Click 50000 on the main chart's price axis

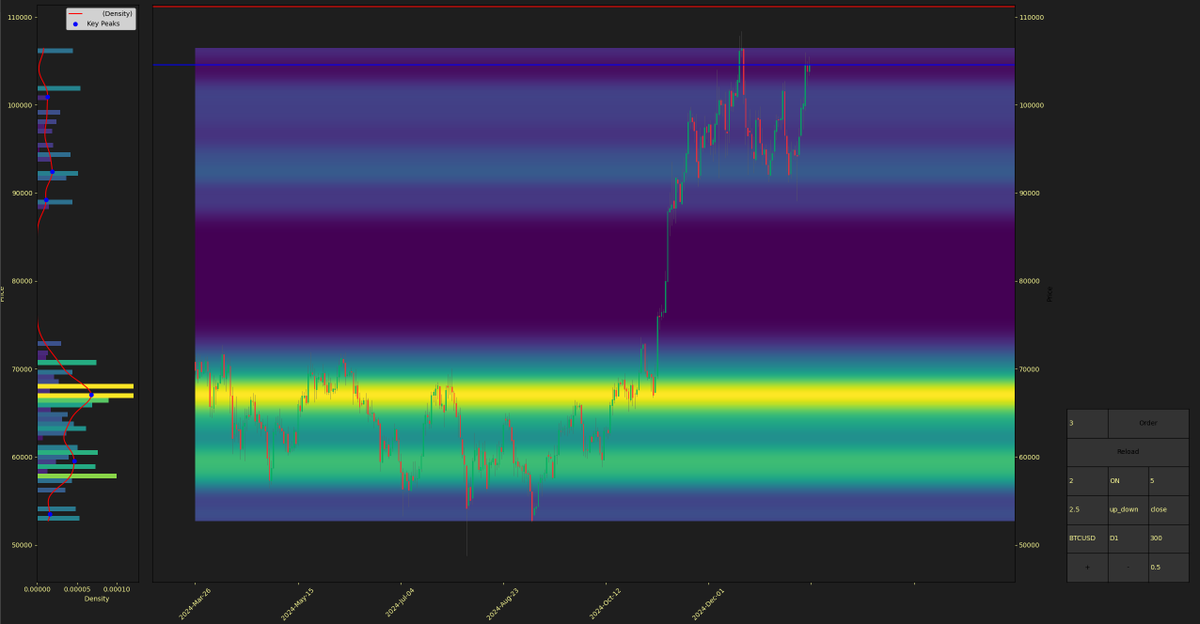[1031, 545]
